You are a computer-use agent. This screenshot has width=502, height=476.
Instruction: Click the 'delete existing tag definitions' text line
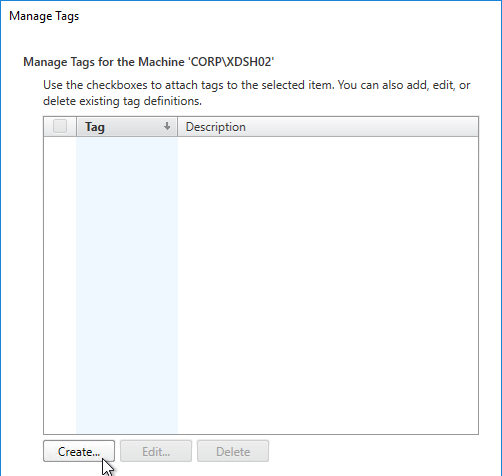[122, 101]
